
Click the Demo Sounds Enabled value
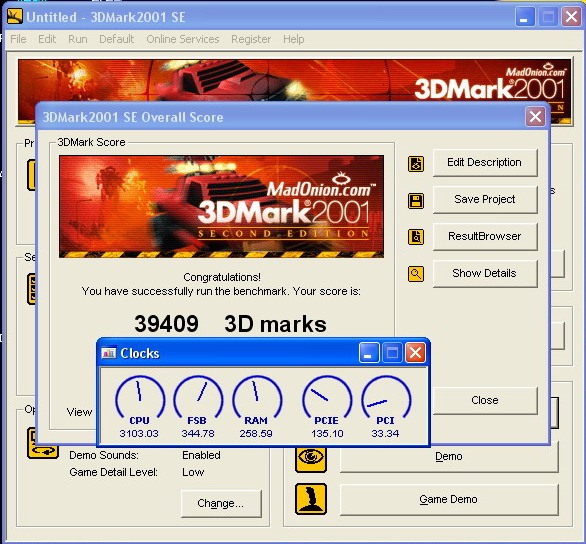(x=201, y=455)
